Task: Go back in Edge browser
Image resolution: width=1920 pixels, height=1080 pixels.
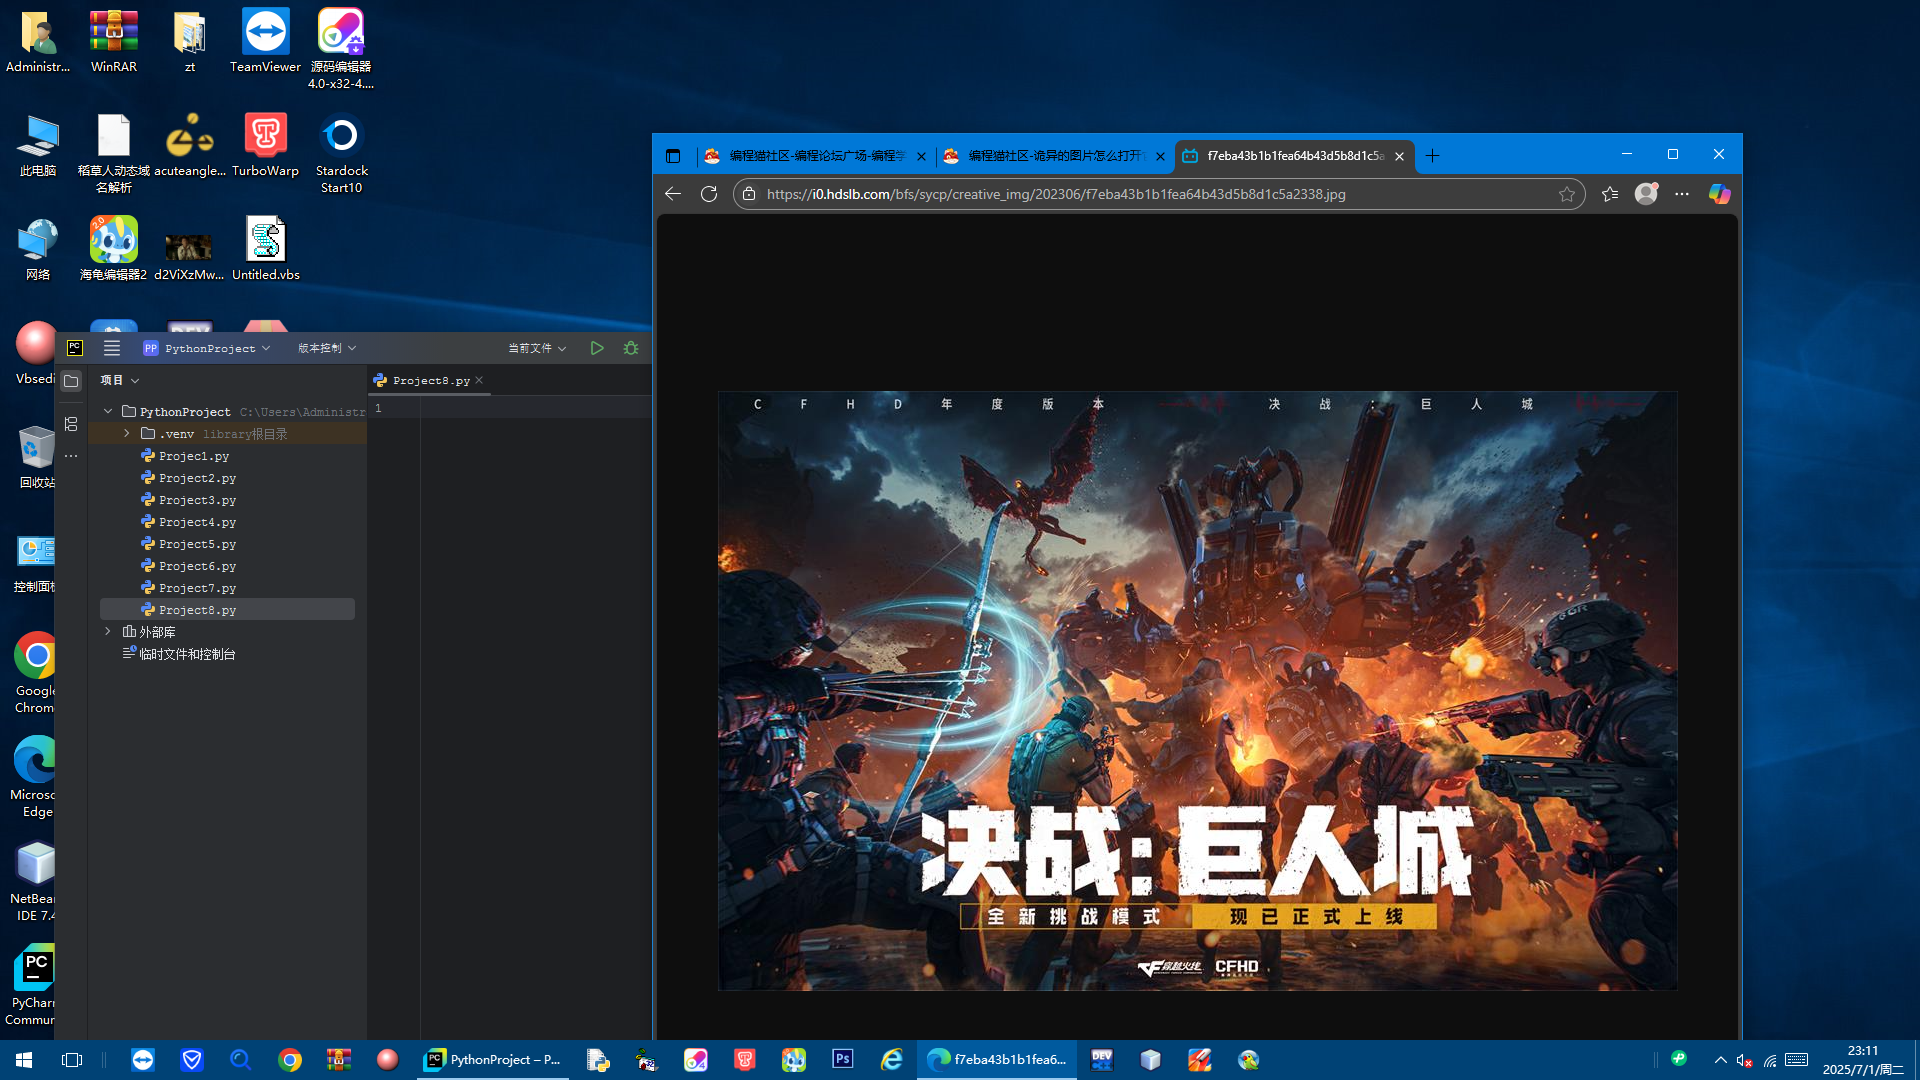Action: click(673, 194)
